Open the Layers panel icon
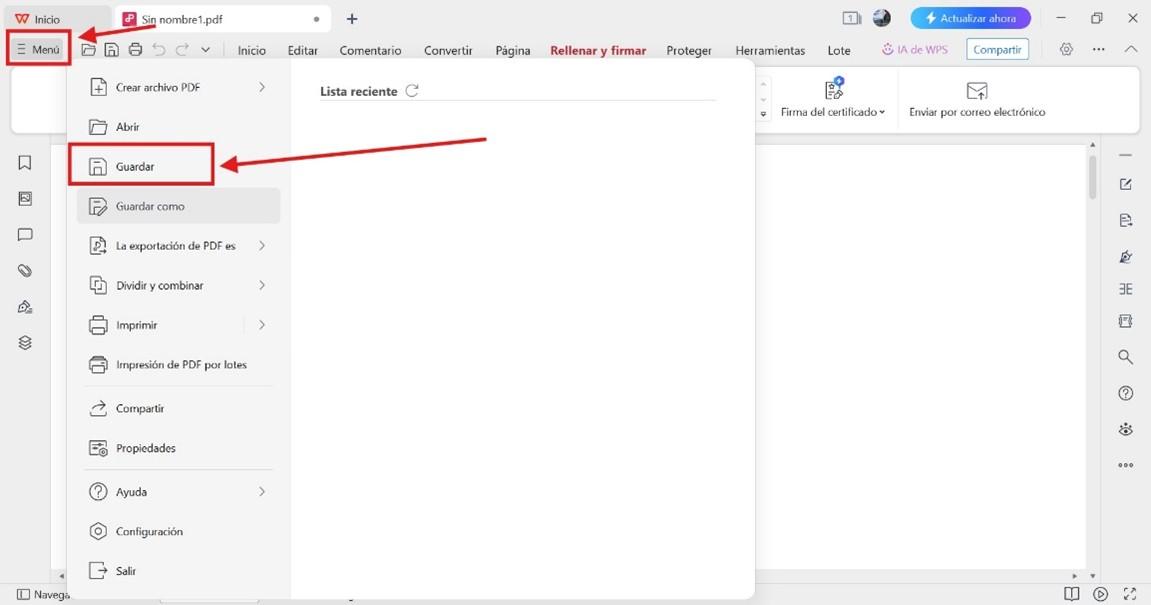The image size is (1151, 605). point(24,342)
